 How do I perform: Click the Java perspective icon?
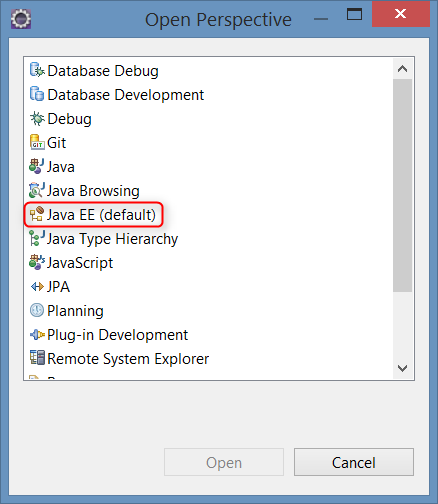click(37, 166)
